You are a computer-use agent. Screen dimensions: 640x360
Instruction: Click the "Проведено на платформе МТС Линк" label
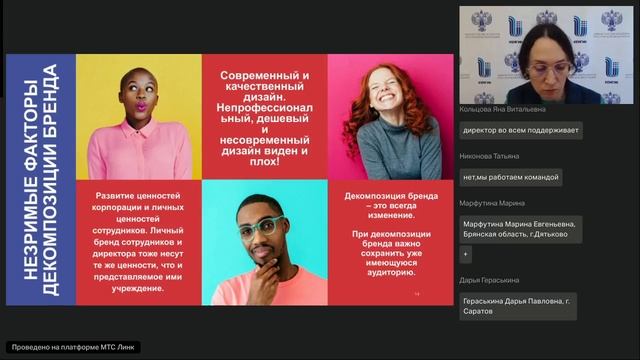73,347
